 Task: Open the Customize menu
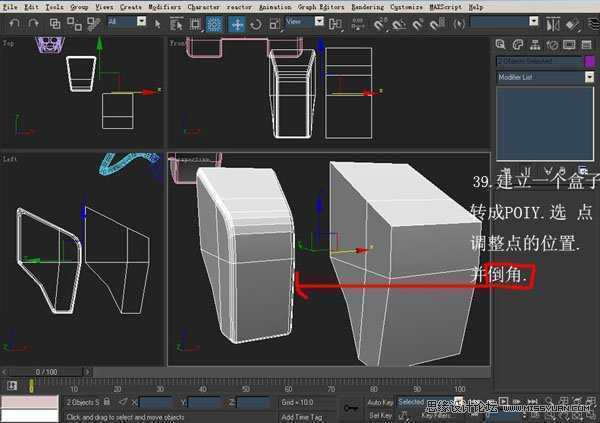pyautogui.click(x=406, y=7)
